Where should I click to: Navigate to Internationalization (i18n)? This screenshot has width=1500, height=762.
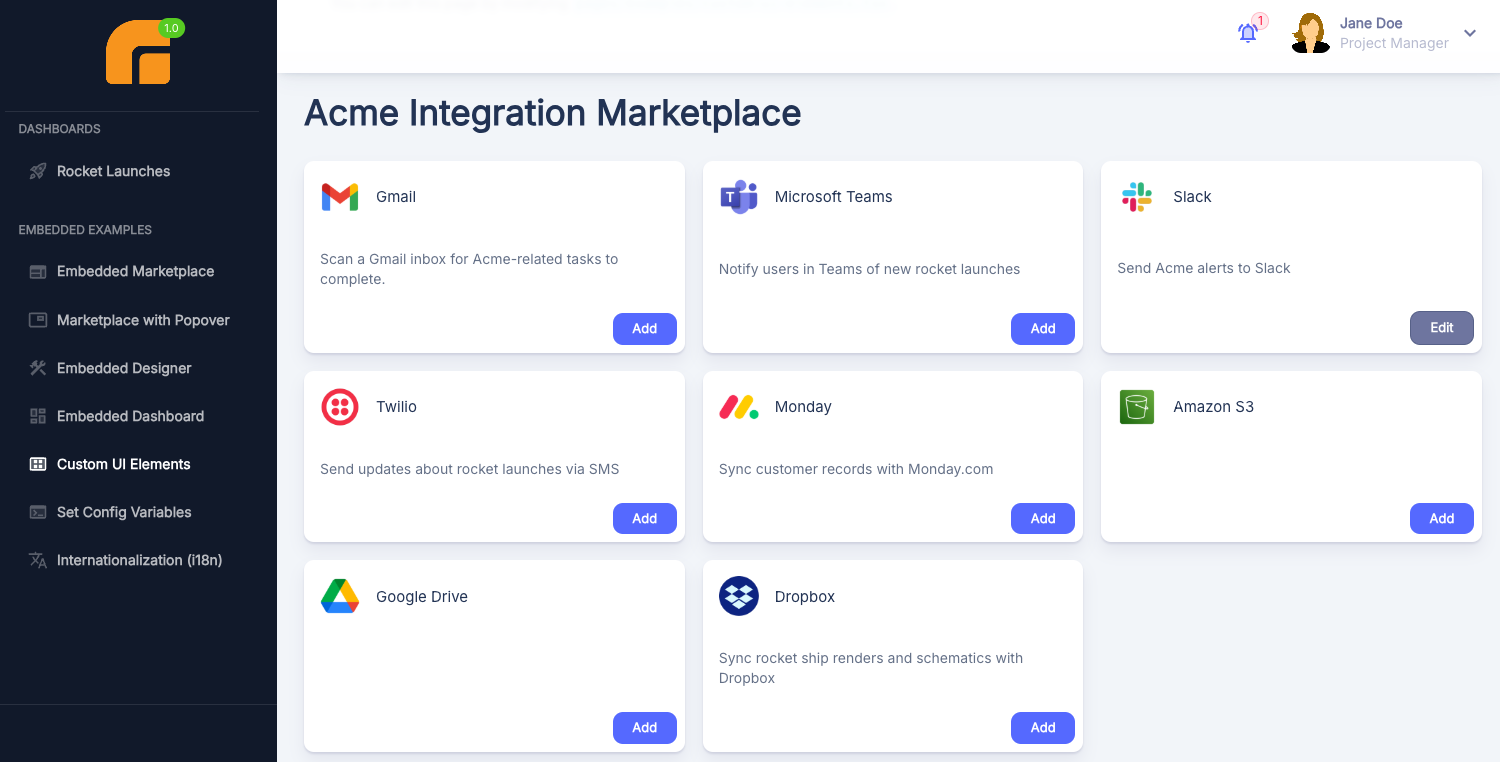(139, 560)
